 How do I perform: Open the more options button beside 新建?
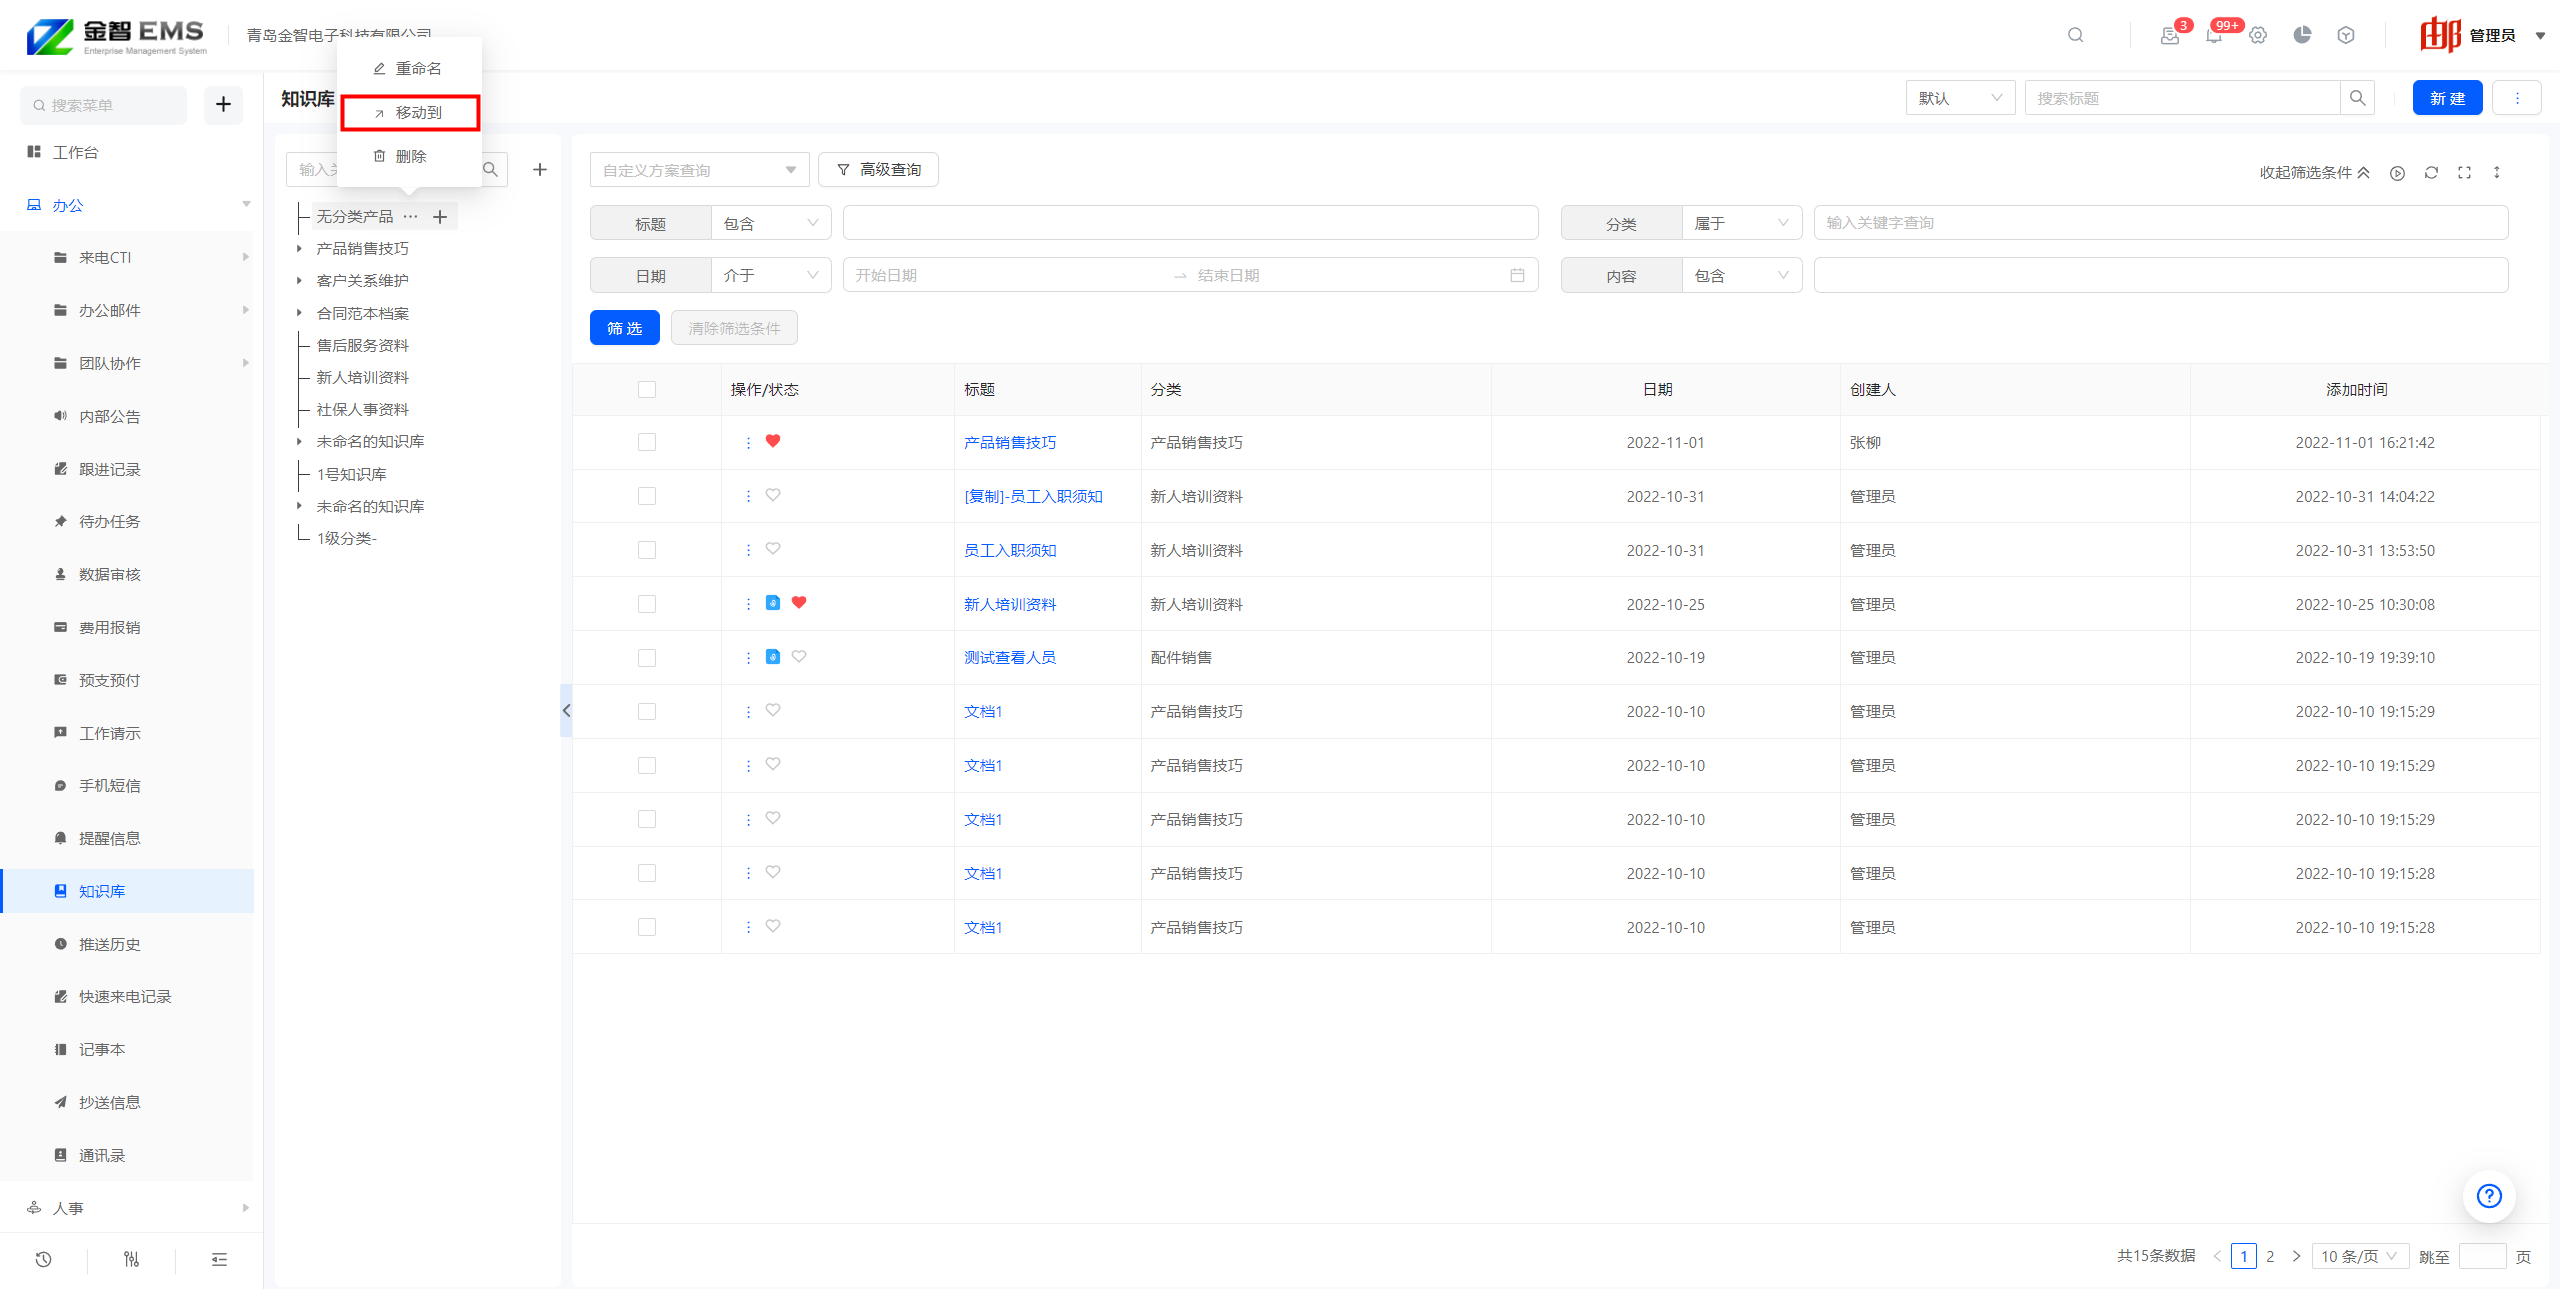click(2517, 98)
